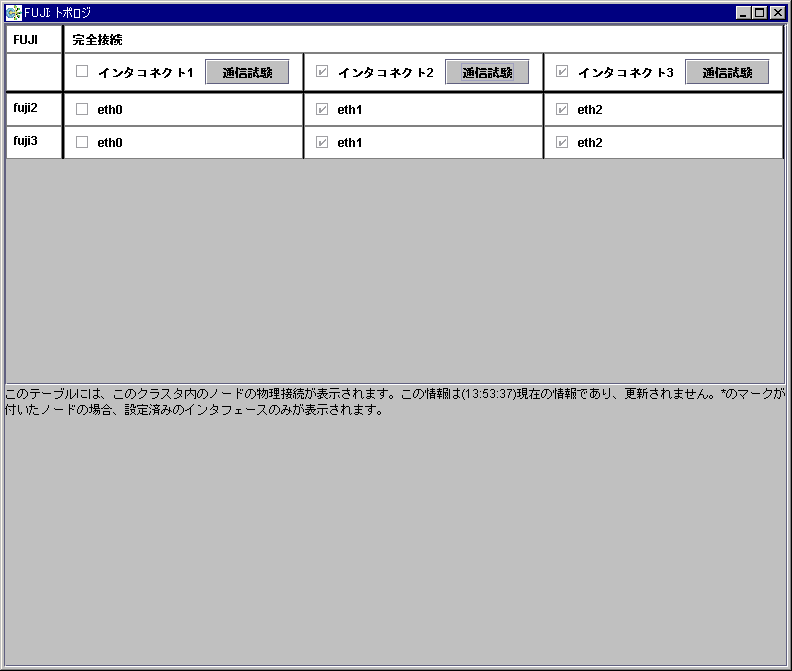Screen dimensions: 792x671
Task: Click the インタコネクト3 label
Action: pos(625,72)
